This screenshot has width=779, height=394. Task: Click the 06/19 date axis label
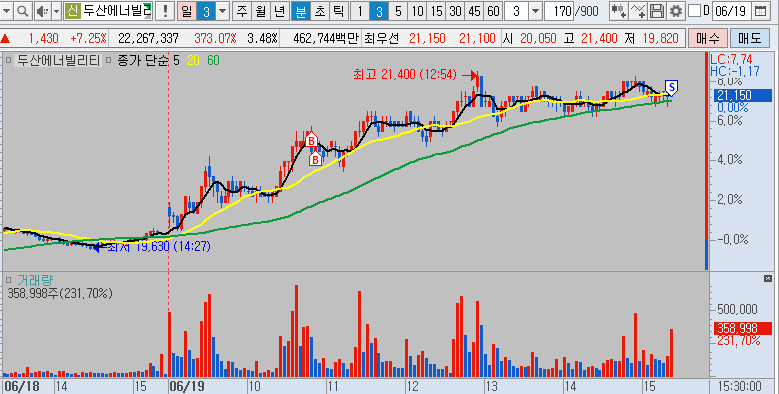[186, 386]
